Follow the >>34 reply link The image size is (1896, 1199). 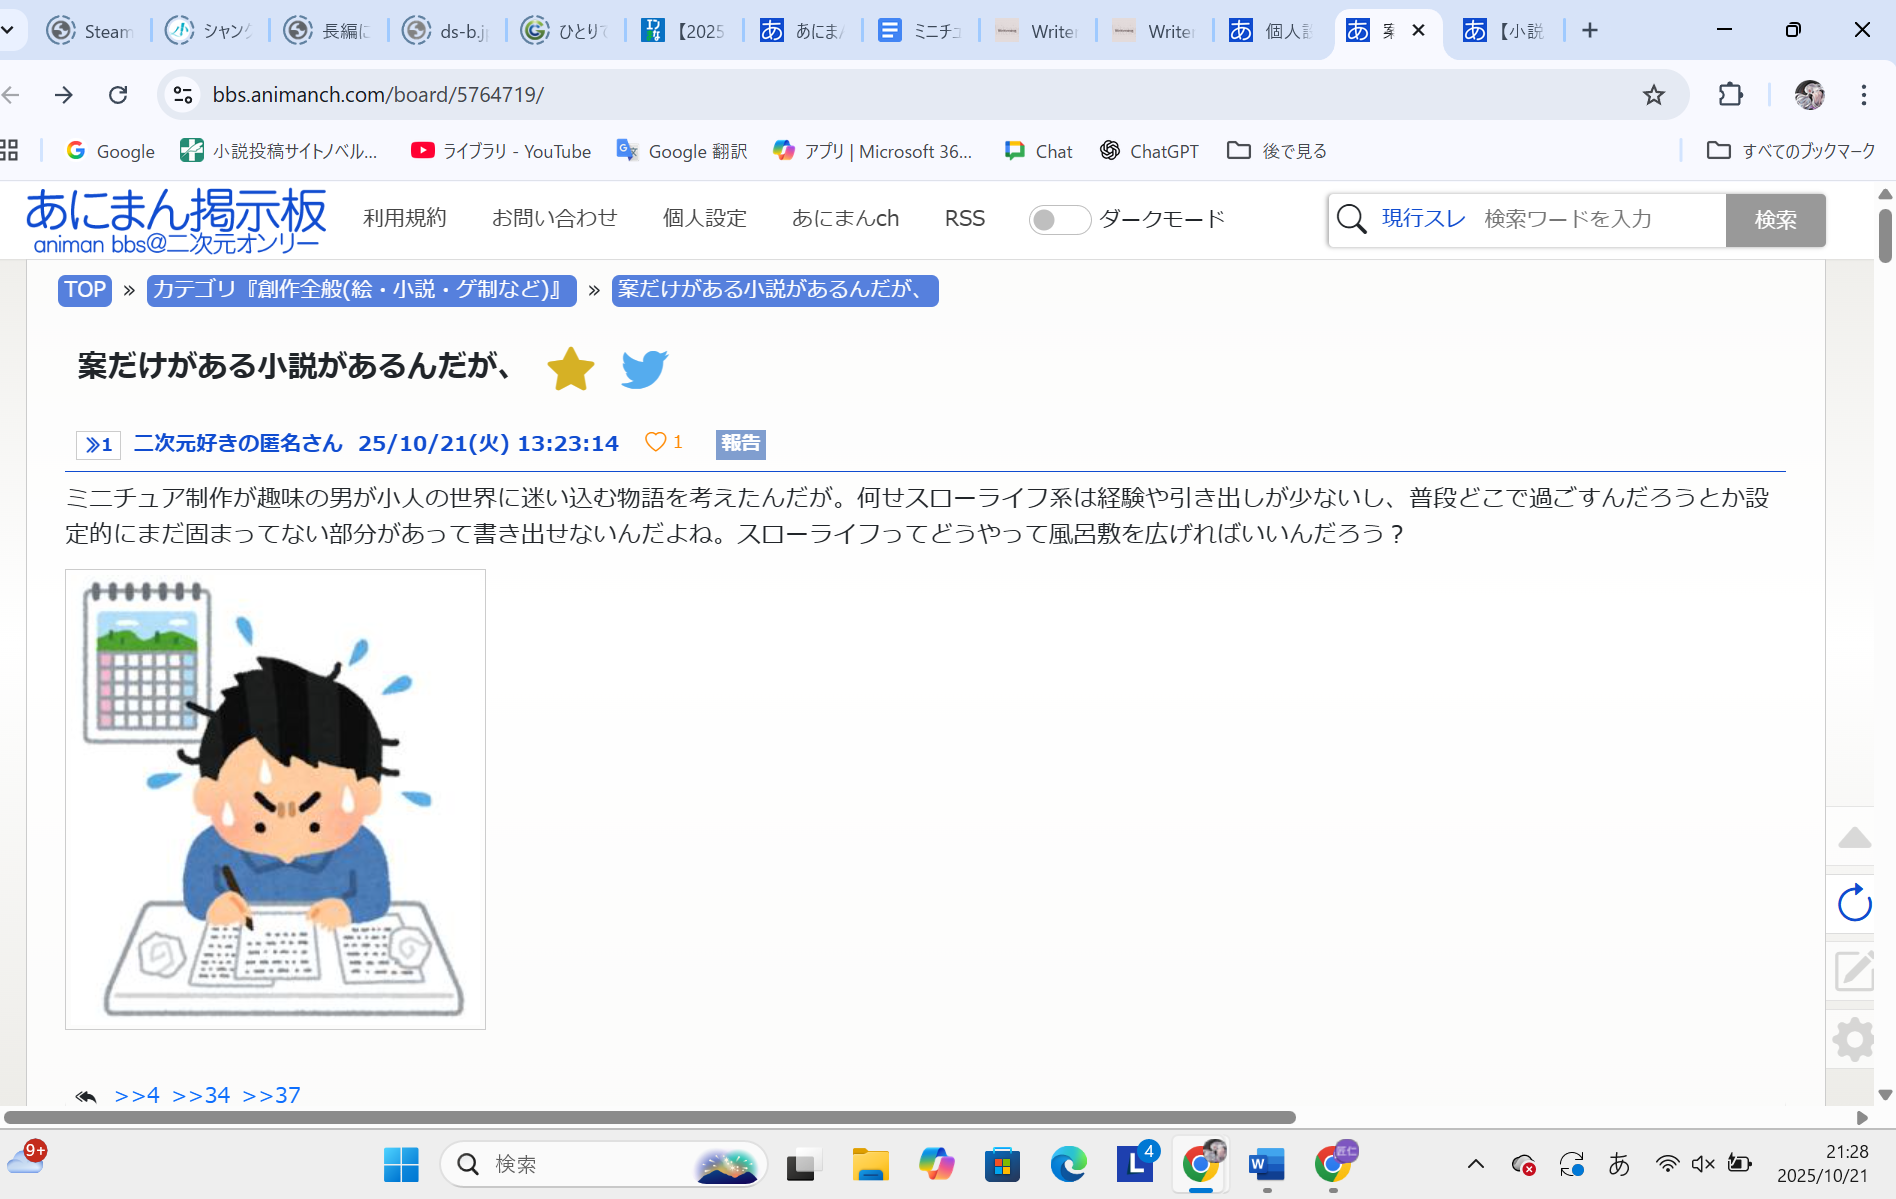(x=201, y=1095)
